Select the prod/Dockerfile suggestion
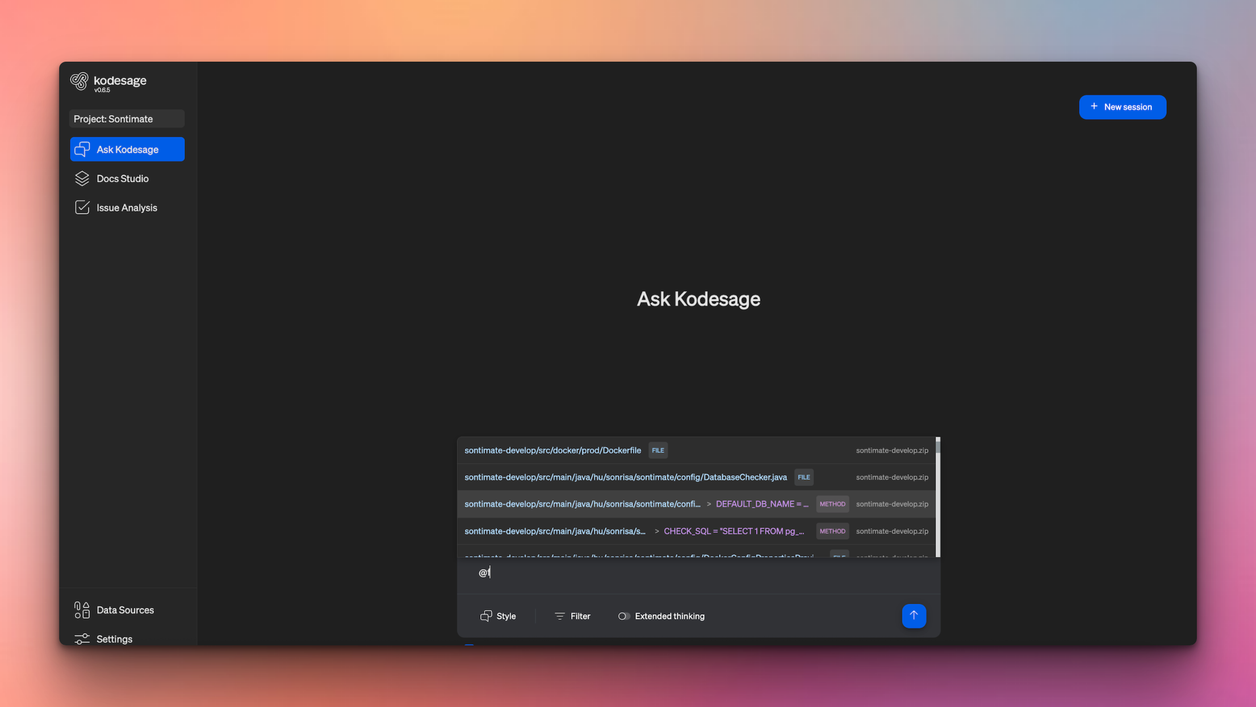This screenshot has height=707, width=1256. [x=553, y=450]
